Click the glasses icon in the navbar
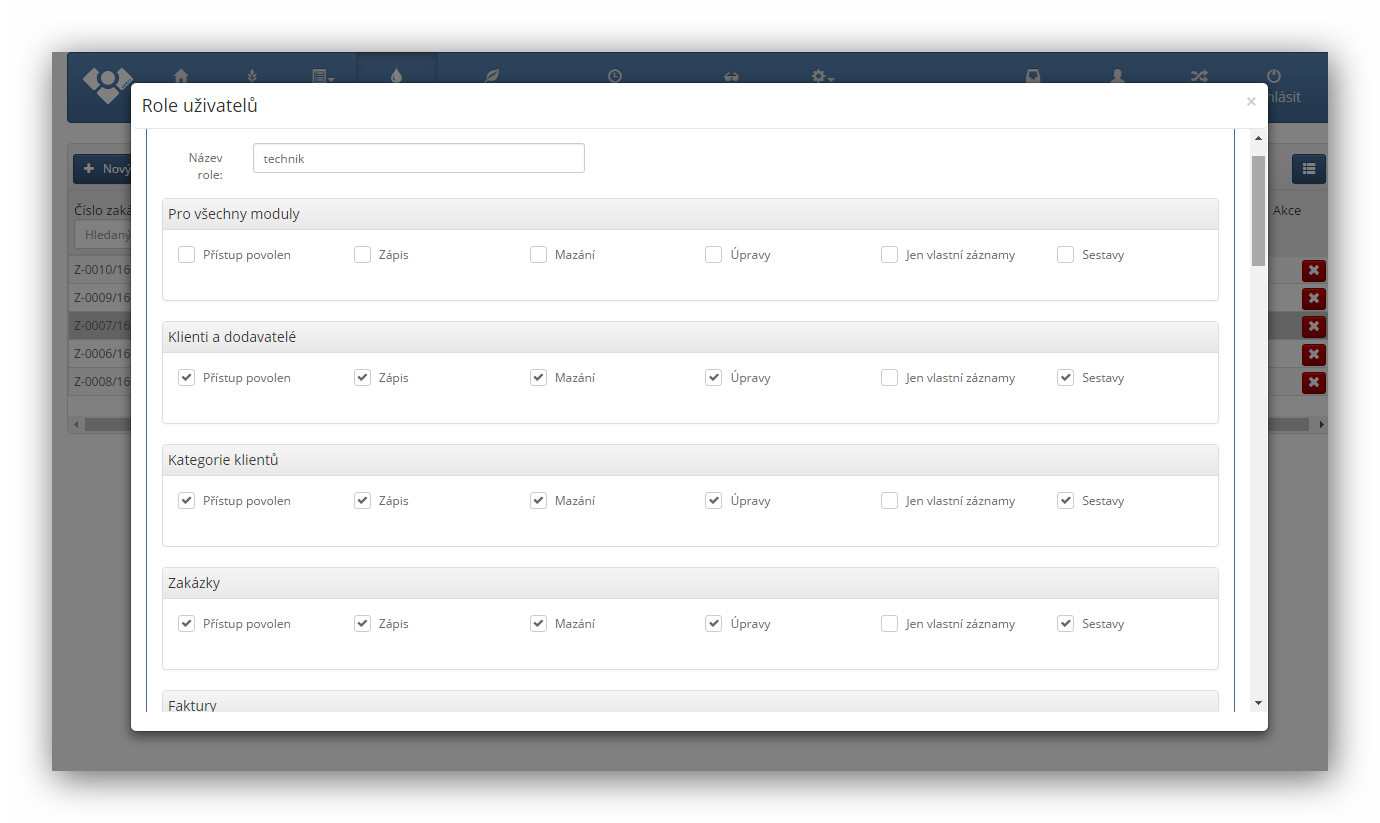Image resolution: width=1380 pixels, height=823 pixels. click(x=731, y=77)
